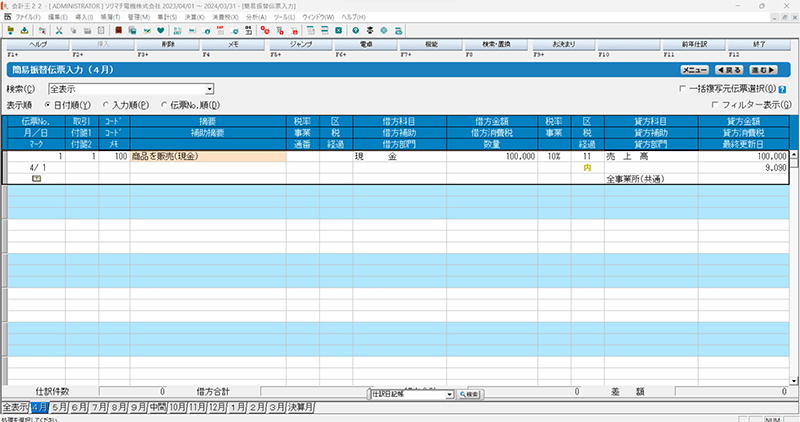Open the 決算(K) menu

[x=194, y=18]
